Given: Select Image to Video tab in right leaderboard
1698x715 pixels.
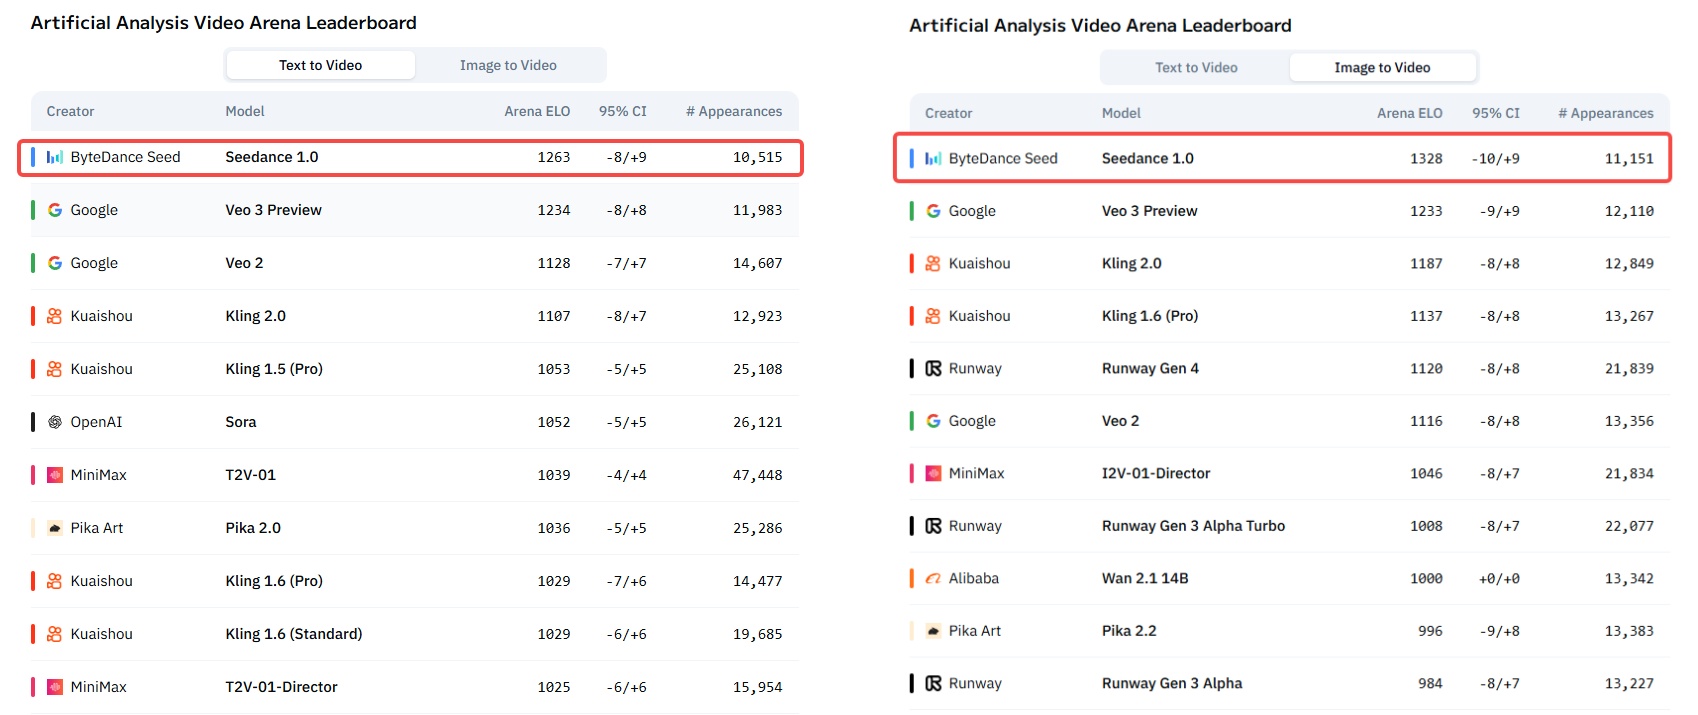Looking at the screenshot, I should 1382,67.
